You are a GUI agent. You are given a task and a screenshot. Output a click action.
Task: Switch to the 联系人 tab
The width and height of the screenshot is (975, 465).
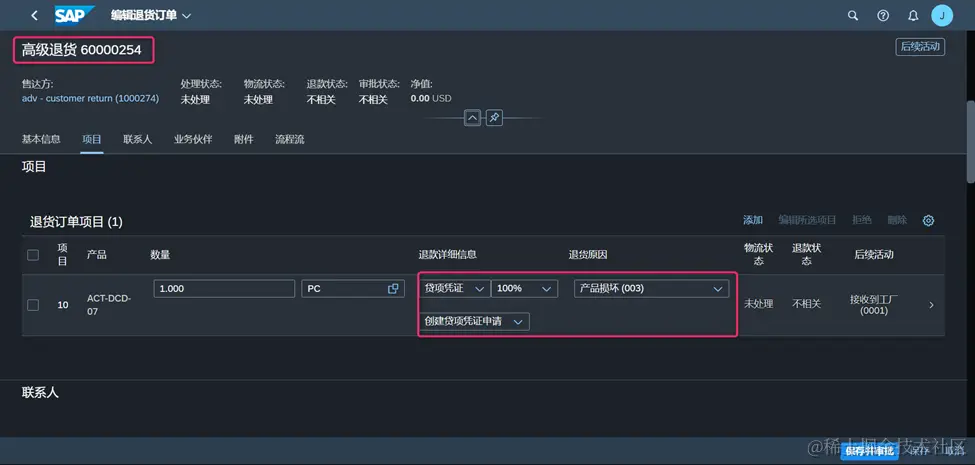click(x=137, y=139)
